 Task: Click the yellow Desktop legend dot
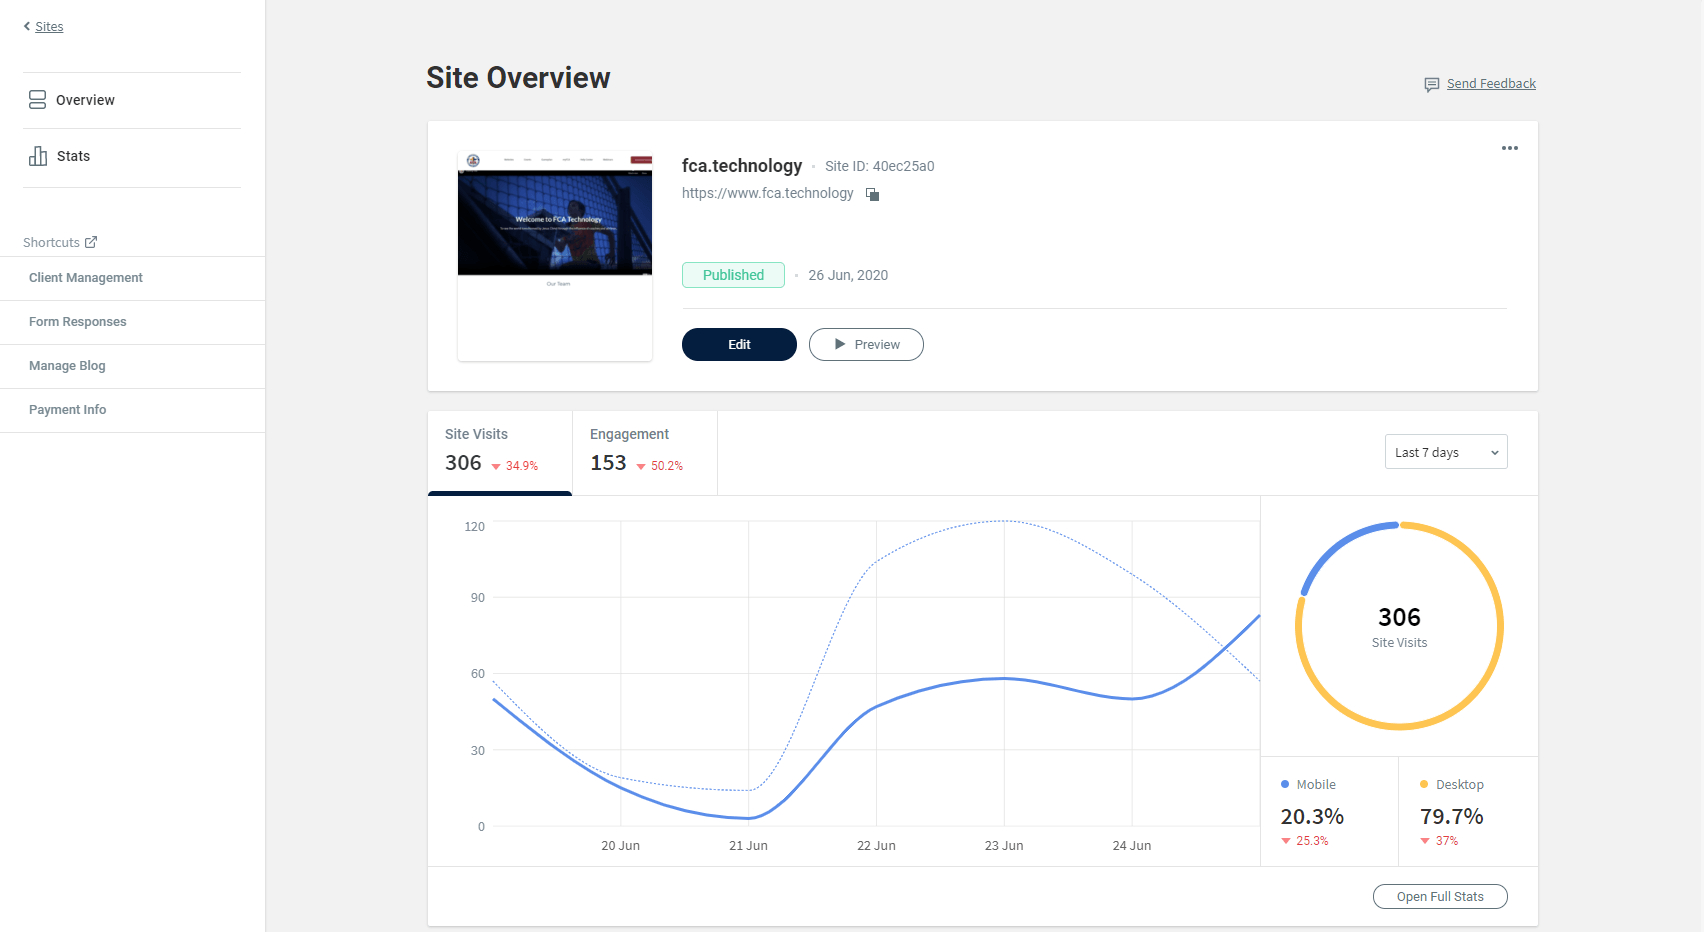1424,785
